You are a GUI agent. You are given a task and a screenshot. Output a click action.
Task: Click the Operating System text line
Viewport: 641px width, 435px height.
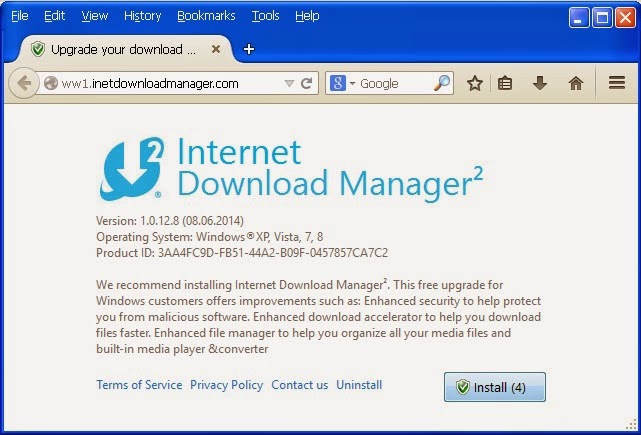coord(210,237)
